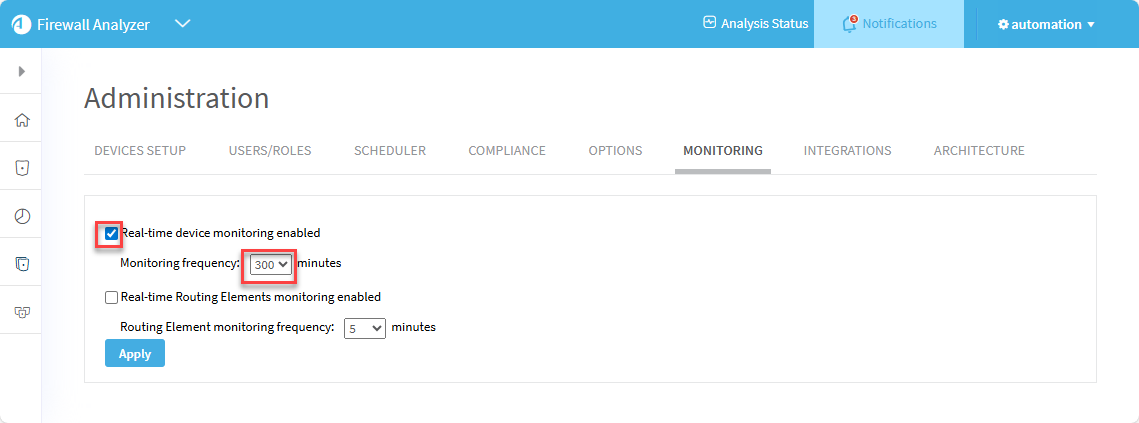Screen dimensions: 1139x423
Task: Expand the sidebar with the arrow
Action: pos(21,71)
